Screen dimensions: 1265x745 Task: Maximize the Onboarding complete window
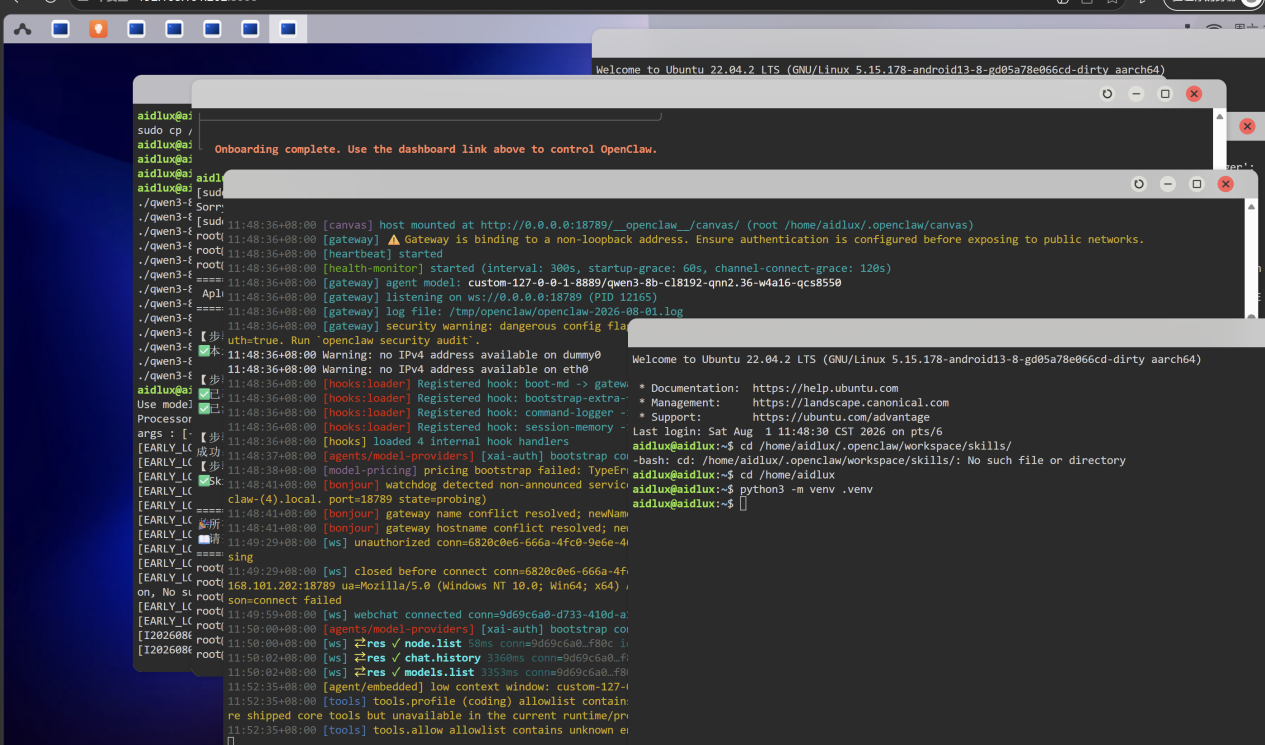[x=1165, y=94]
